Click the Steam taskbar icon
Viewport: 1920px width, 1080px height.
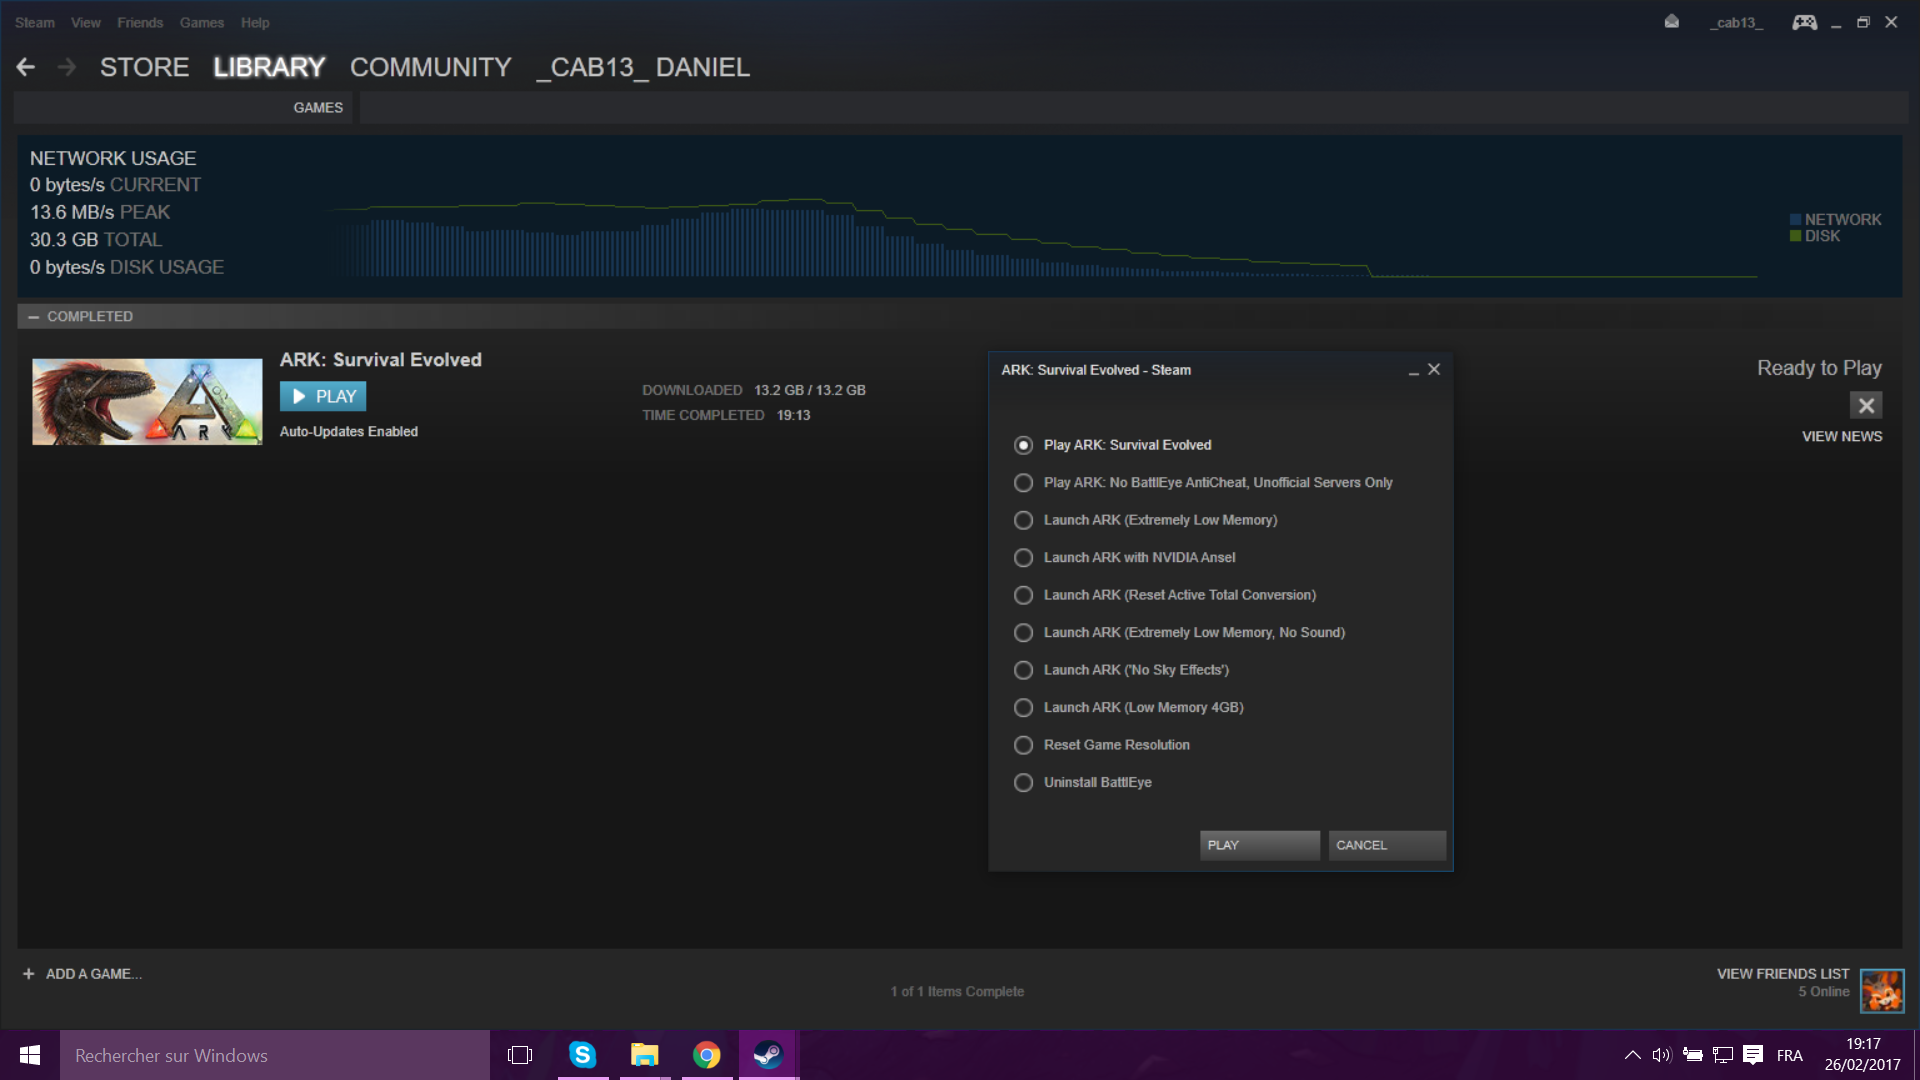(768, 1055)
